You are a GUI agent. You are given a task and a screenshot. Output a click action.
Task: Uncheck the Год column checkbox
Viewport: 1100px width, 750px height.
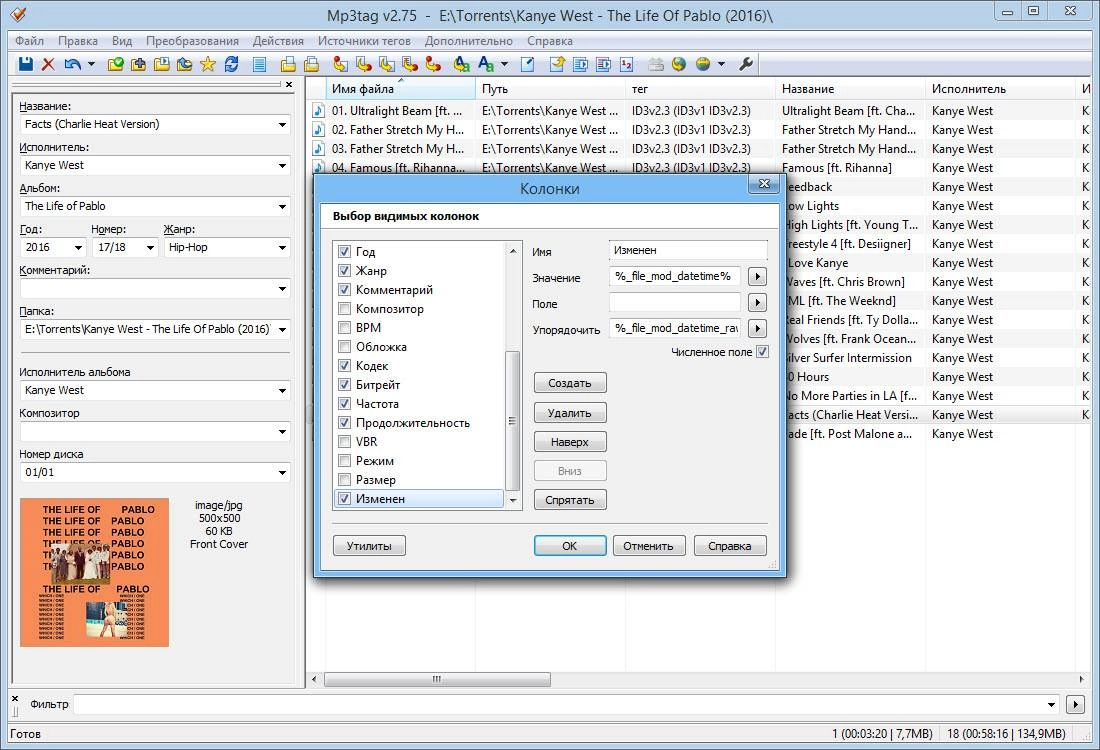pyautogui.click(x=344, y=251)
